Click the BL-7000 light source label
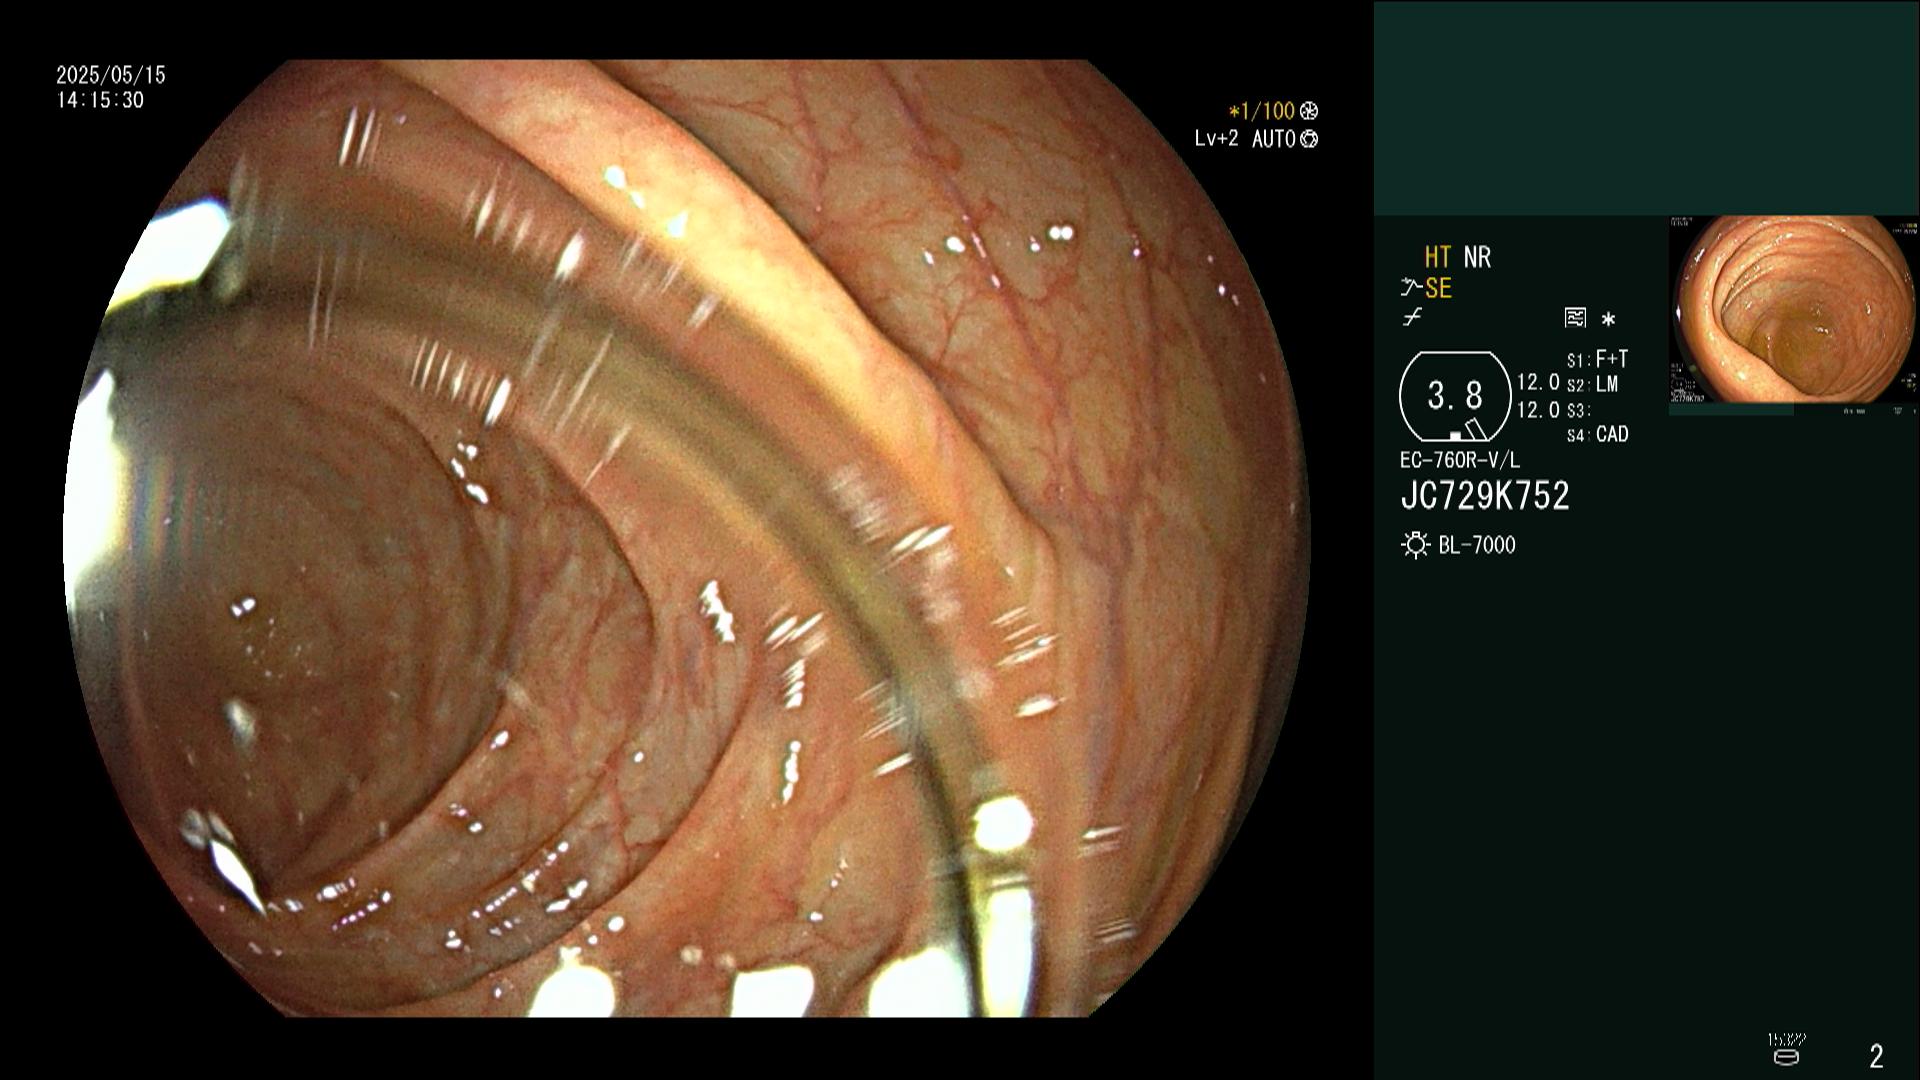This screenshot has height=1080, width=1920. pyautogui.click(x=1477, y=545)
